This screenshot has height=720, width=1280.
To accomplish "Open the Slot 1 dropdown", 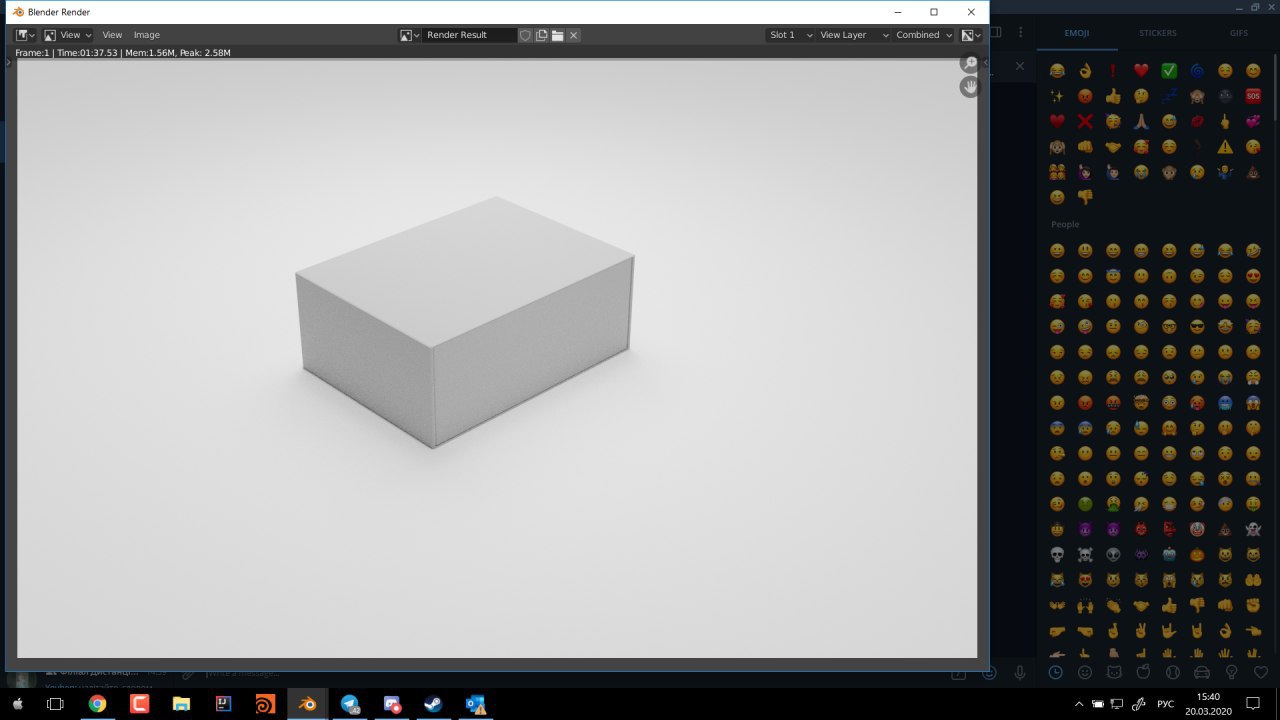I will point(790,35).
